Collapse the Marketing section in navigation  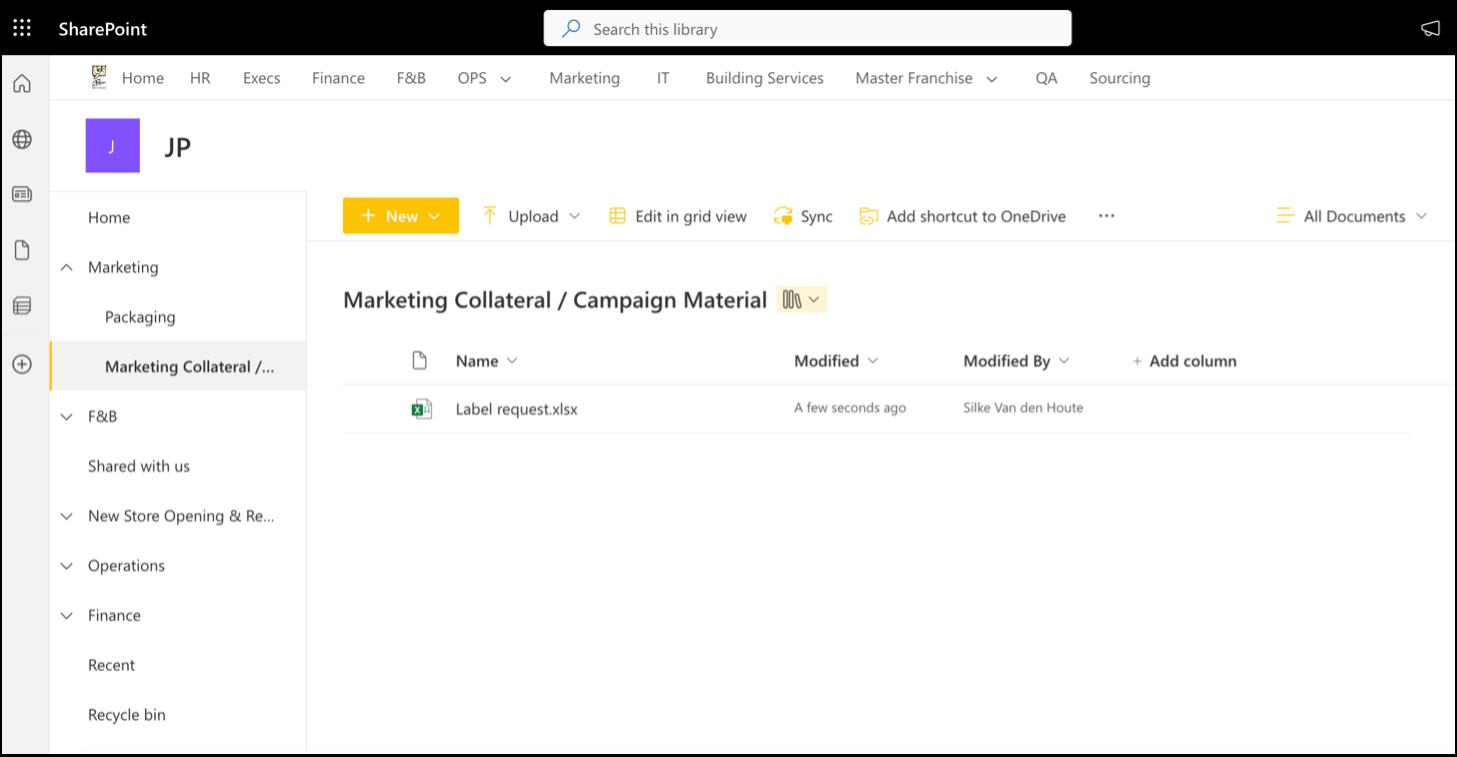point(67,267)
